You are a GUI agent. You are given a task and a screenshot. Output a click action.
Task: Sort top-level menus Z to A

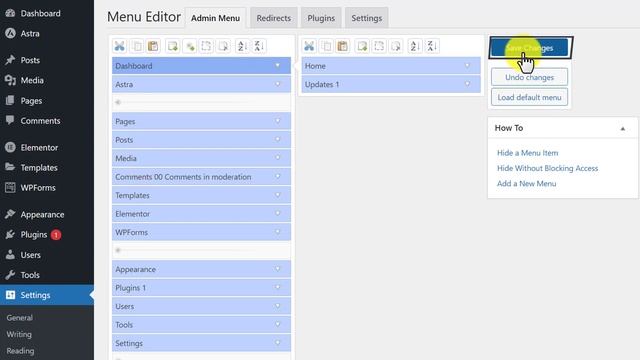pos(259,46)
